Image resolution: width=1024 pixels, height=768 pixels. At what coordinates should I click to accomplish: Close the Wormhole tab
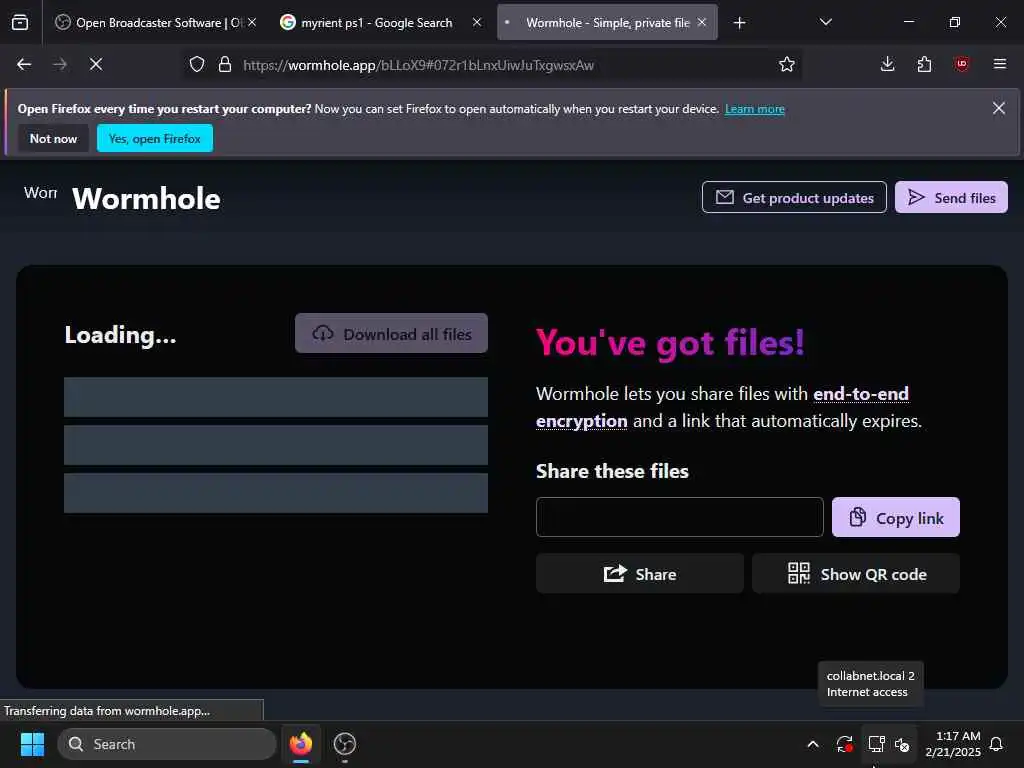[x=701, y=22]
